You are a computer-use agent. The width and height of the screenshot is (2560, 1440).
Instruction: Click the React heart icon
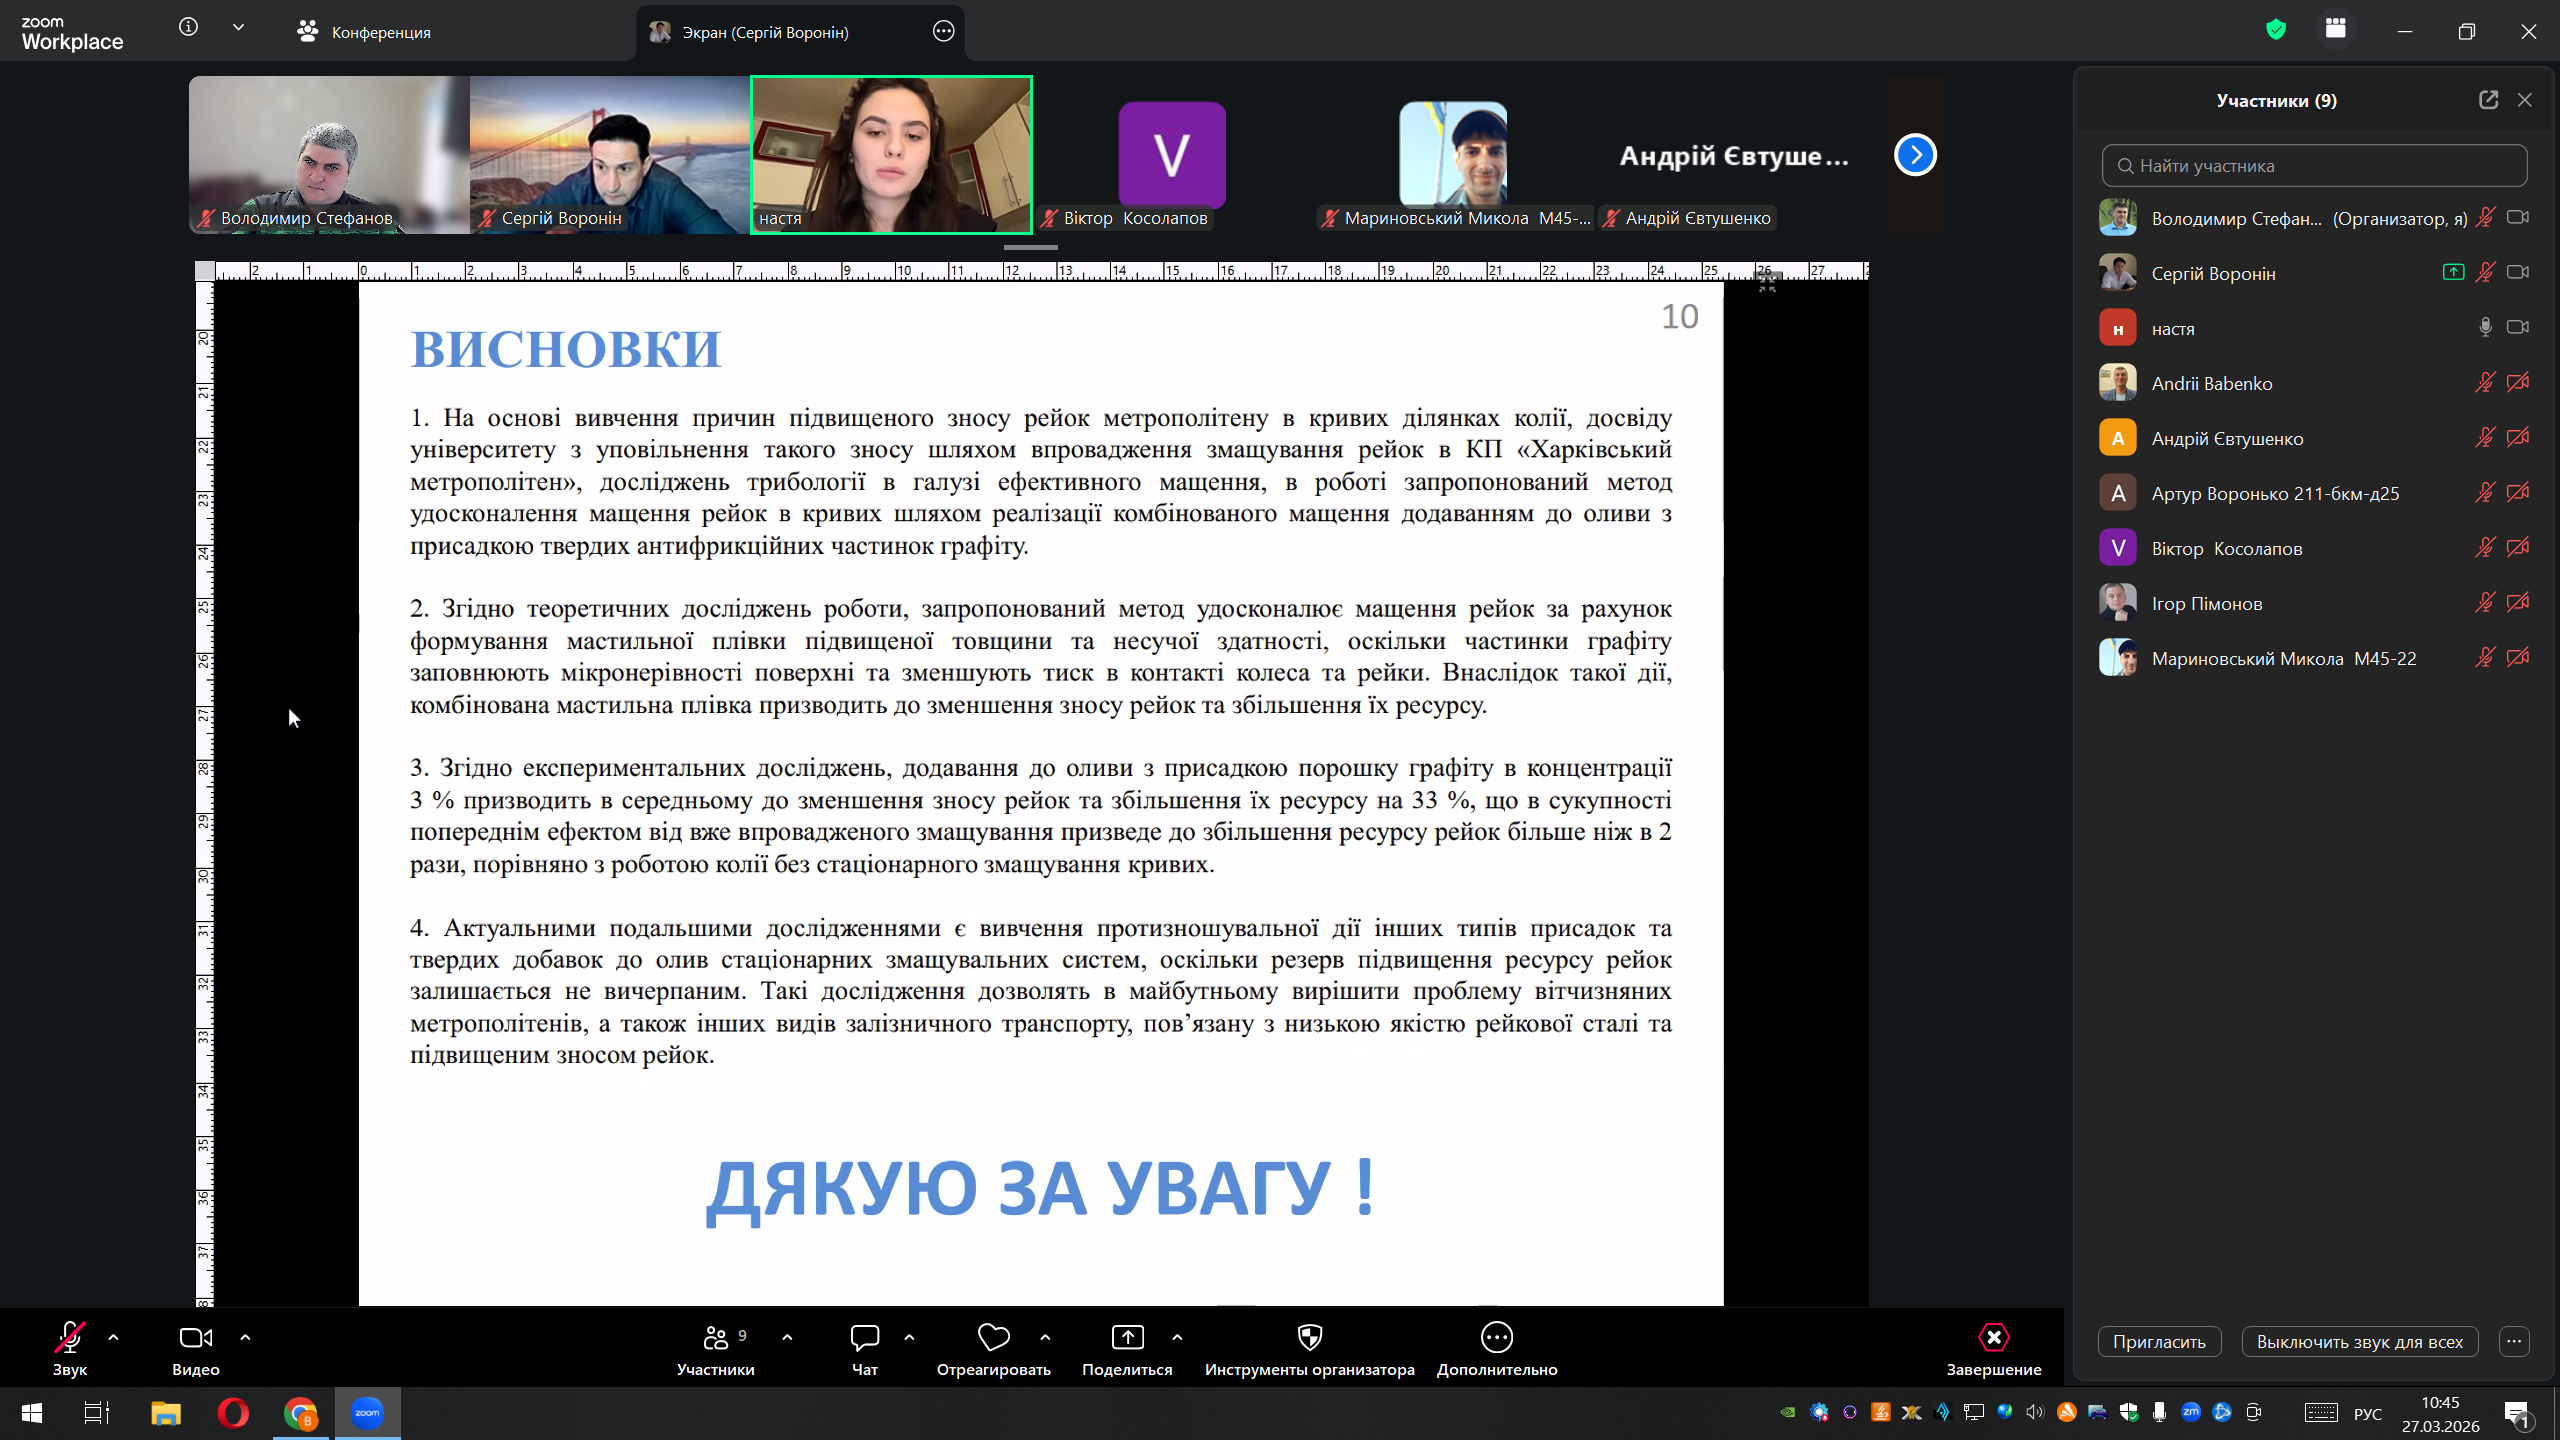(993, 1337)
